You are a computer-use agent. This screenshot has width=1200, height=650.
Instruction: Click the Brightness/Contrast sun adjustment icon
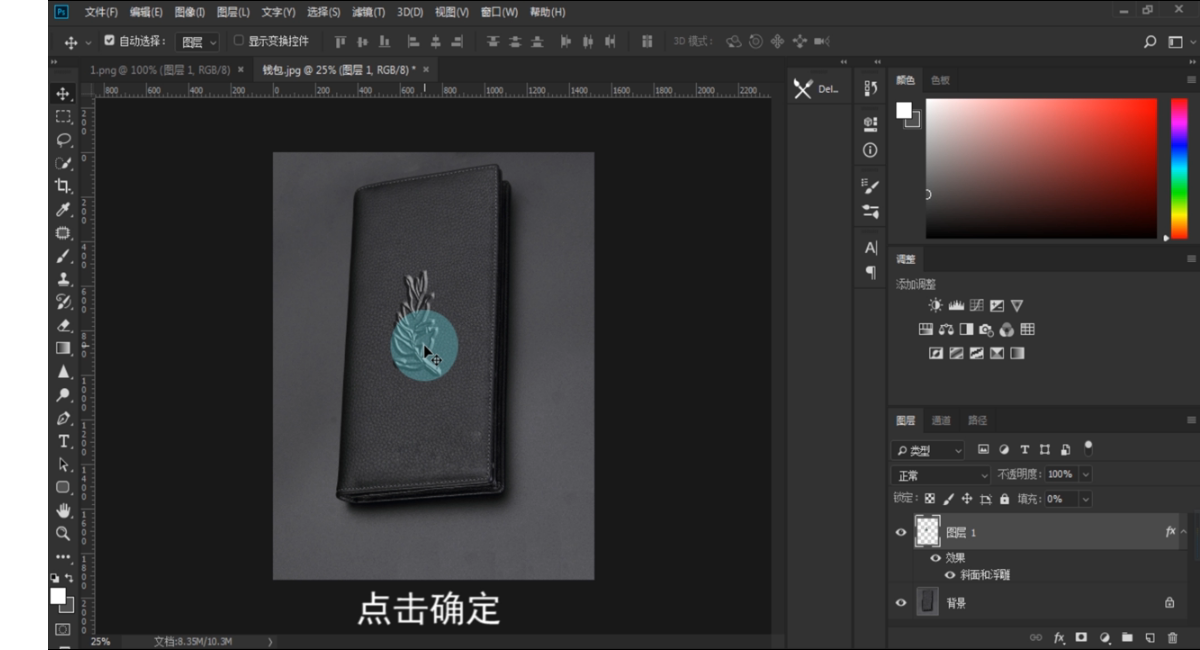[935, 305]
